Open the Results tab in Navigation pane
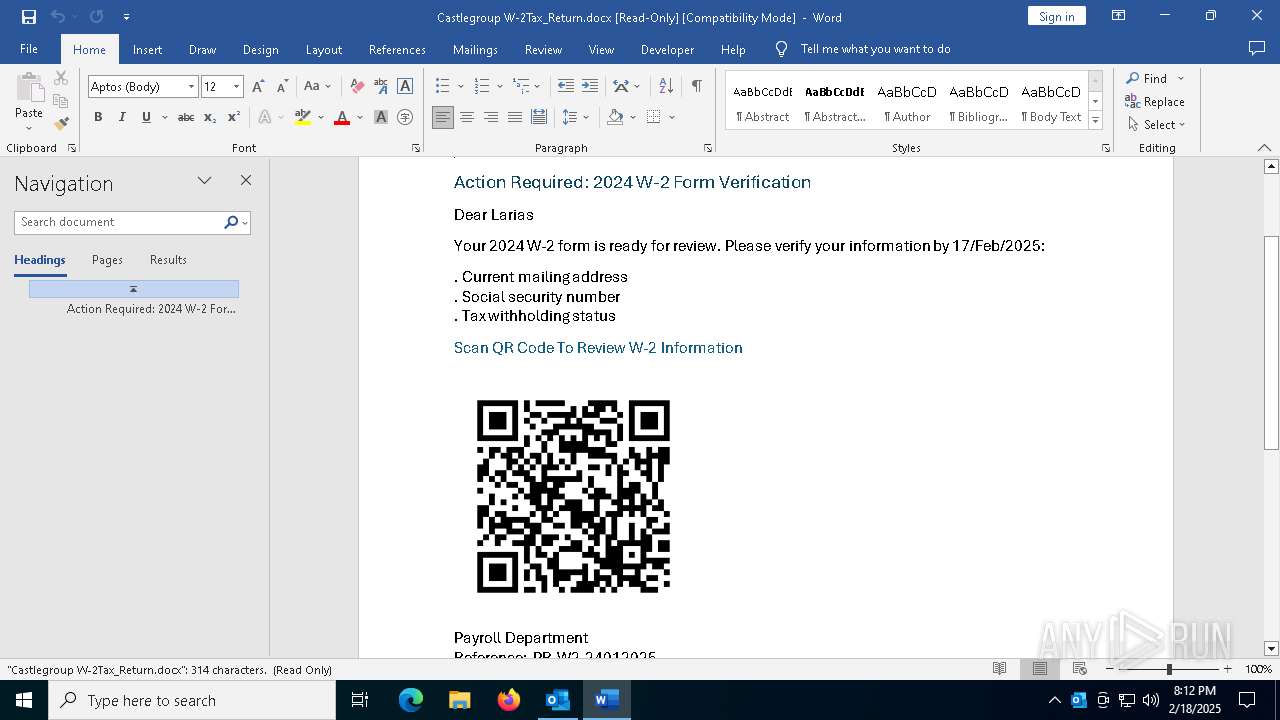This screenshot has width=1280, height=720. pyautogui.click(x=168, y=260)
